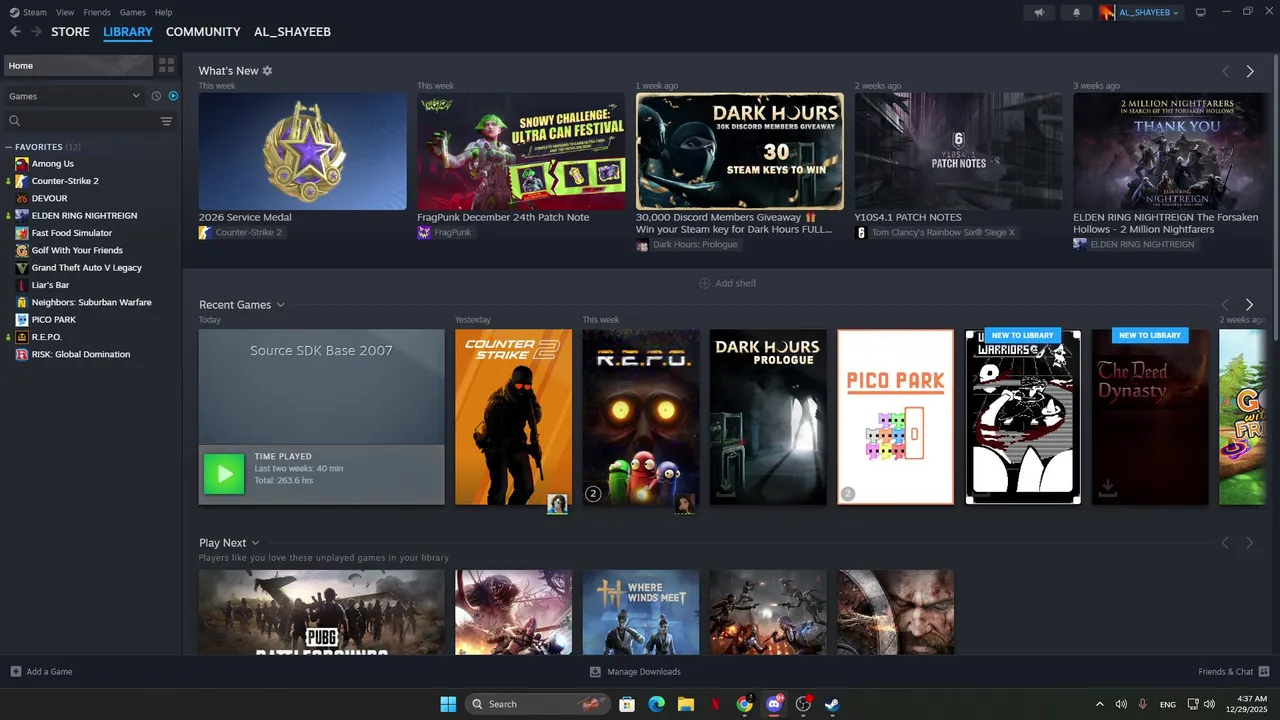Viewport: 1280px width, 720px height.
Task: Switch to Big Picture mode icon
Action: [x=1201, y=12]
